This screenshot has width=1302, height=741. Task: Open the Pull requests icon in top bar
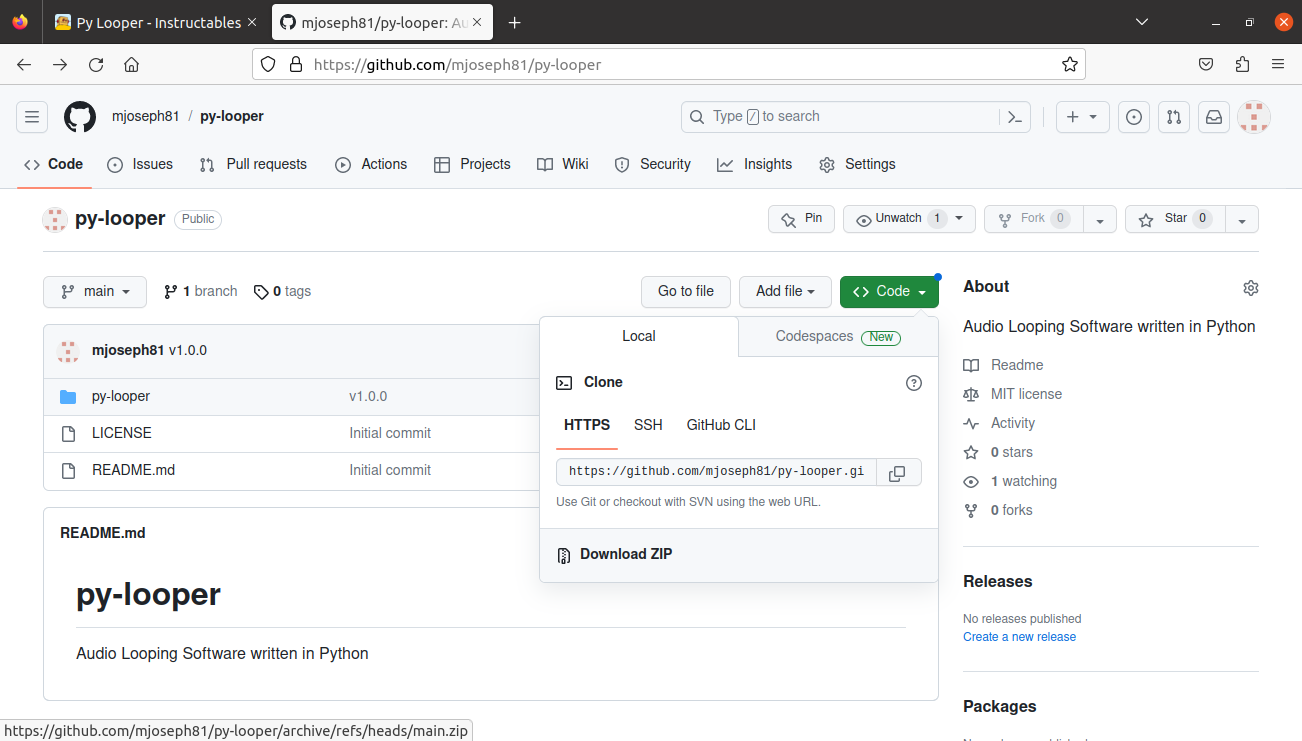coord(1173,117)
